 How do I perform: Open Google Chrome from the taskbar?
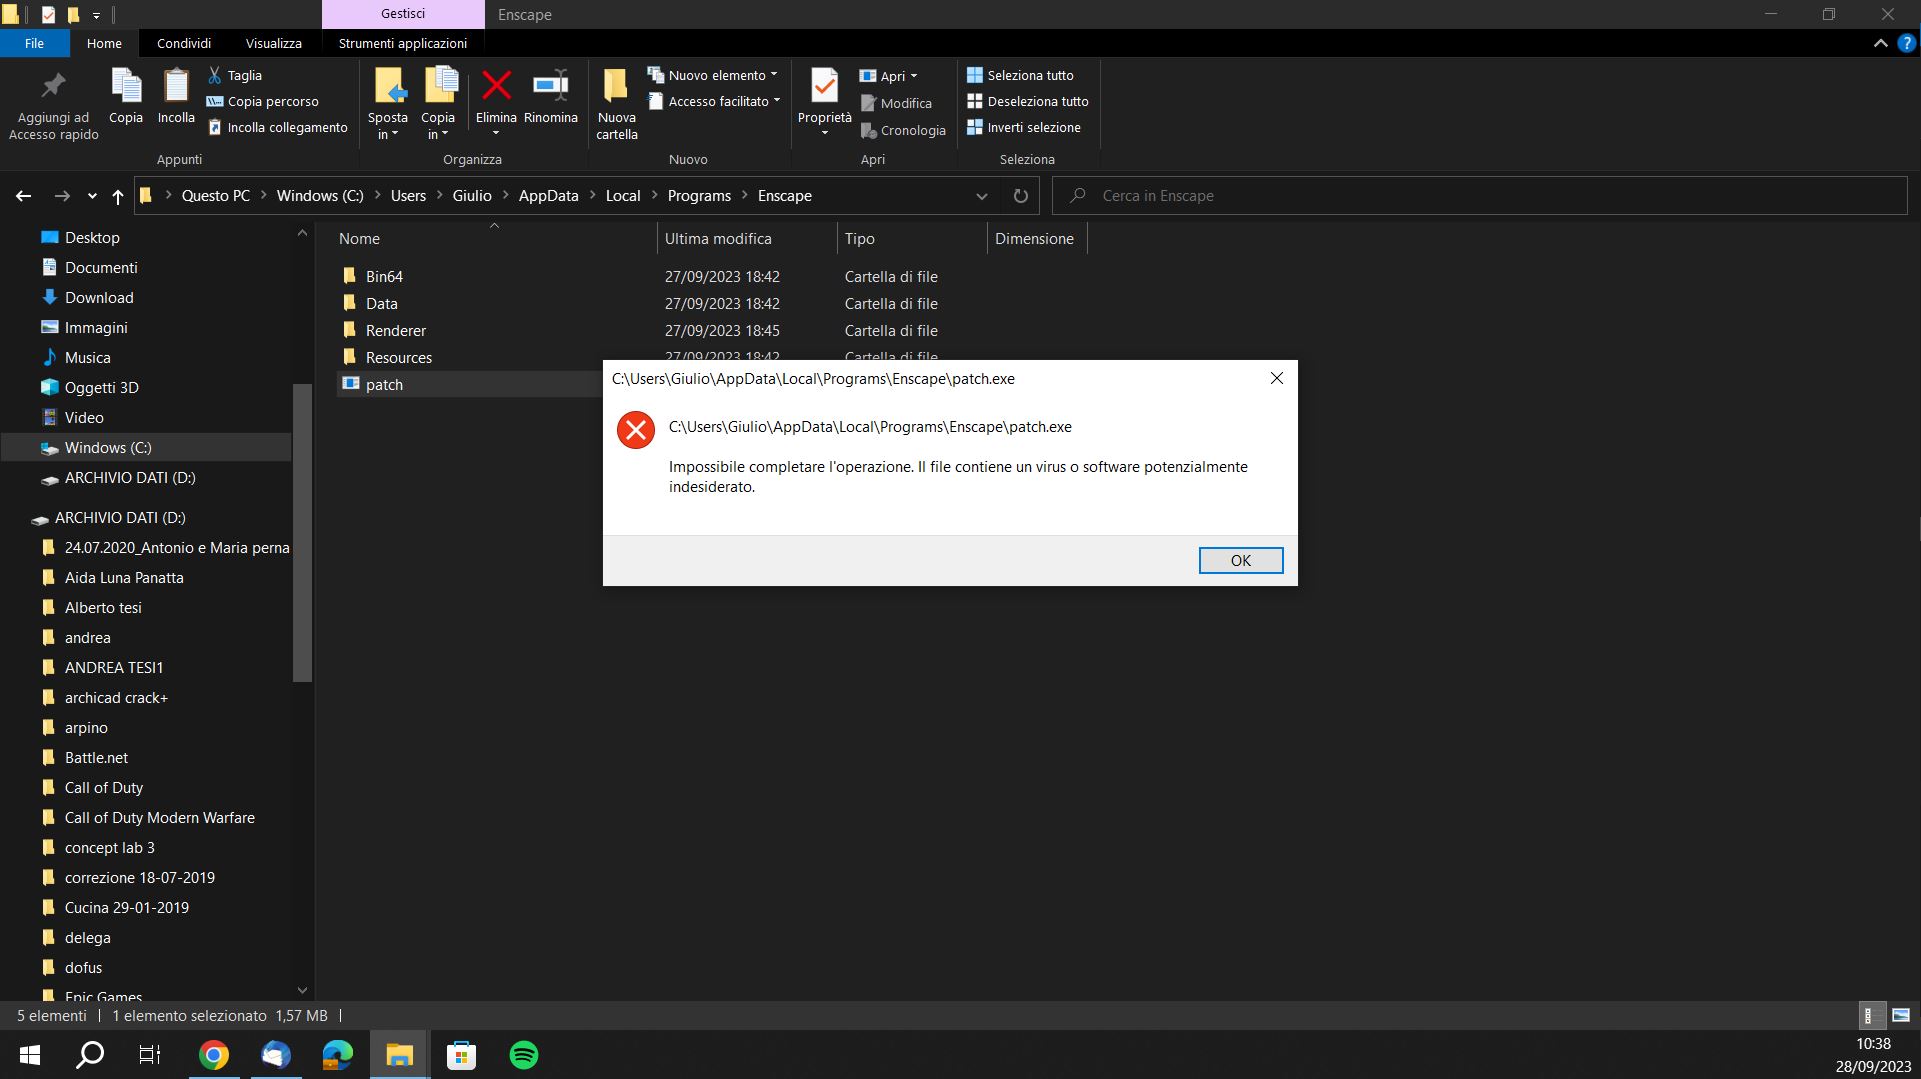213,1055
